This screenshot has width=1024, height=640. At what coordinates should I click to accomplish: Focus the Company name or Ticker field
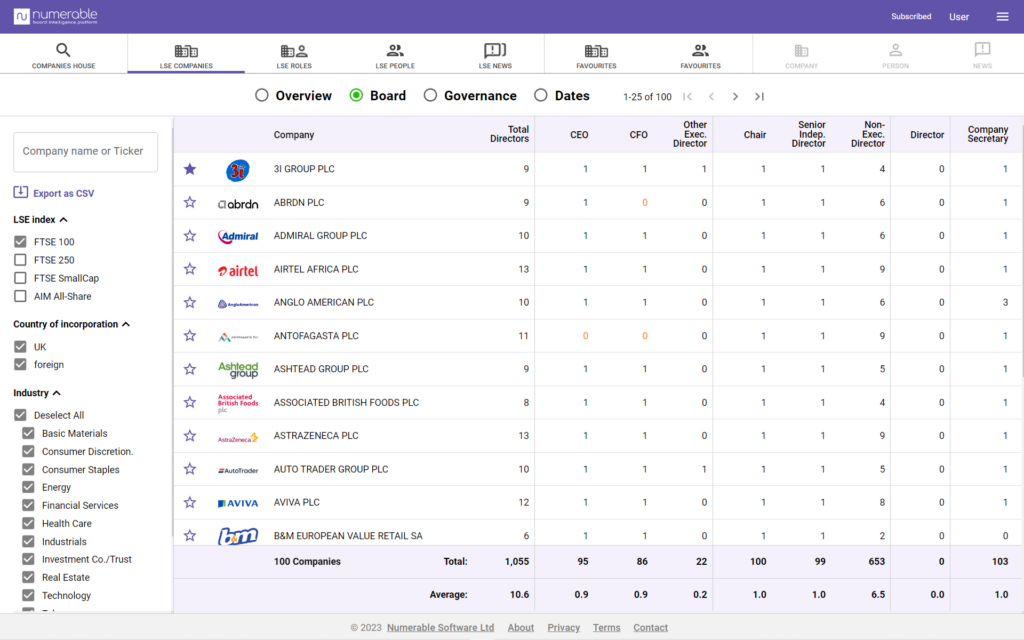point(86,152)
